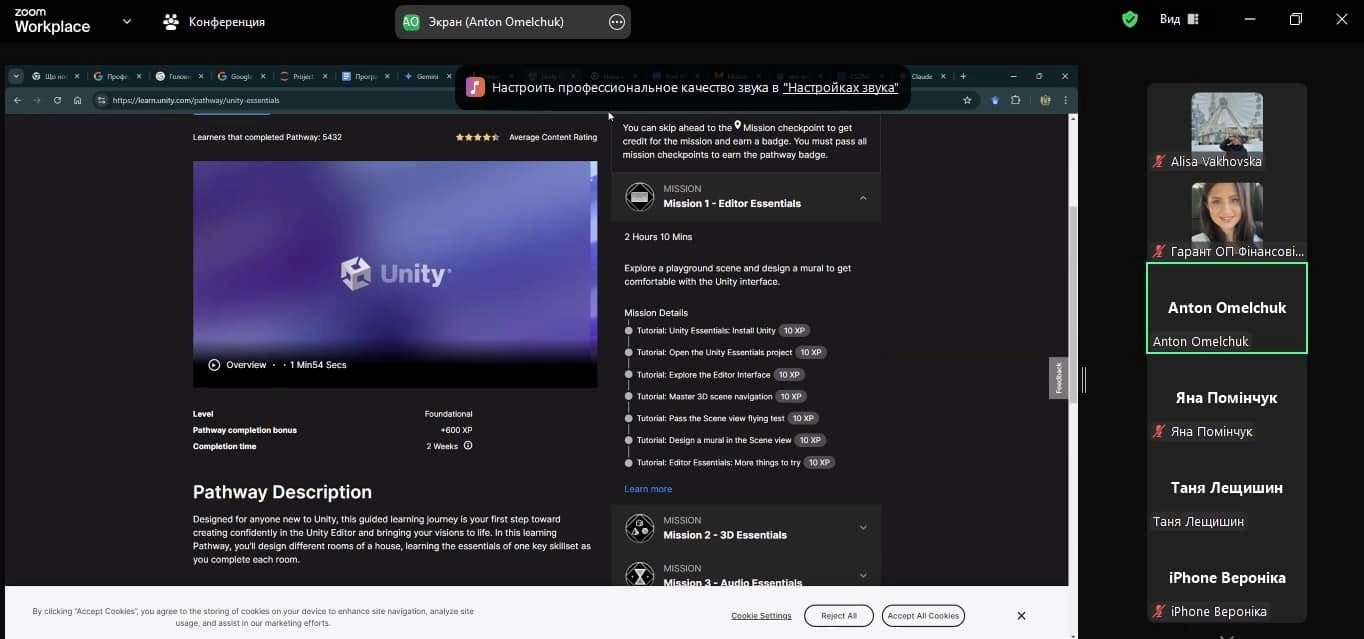
Task: Open Tutorial: Explore the Editor Interface
Action: pos(703,375)
